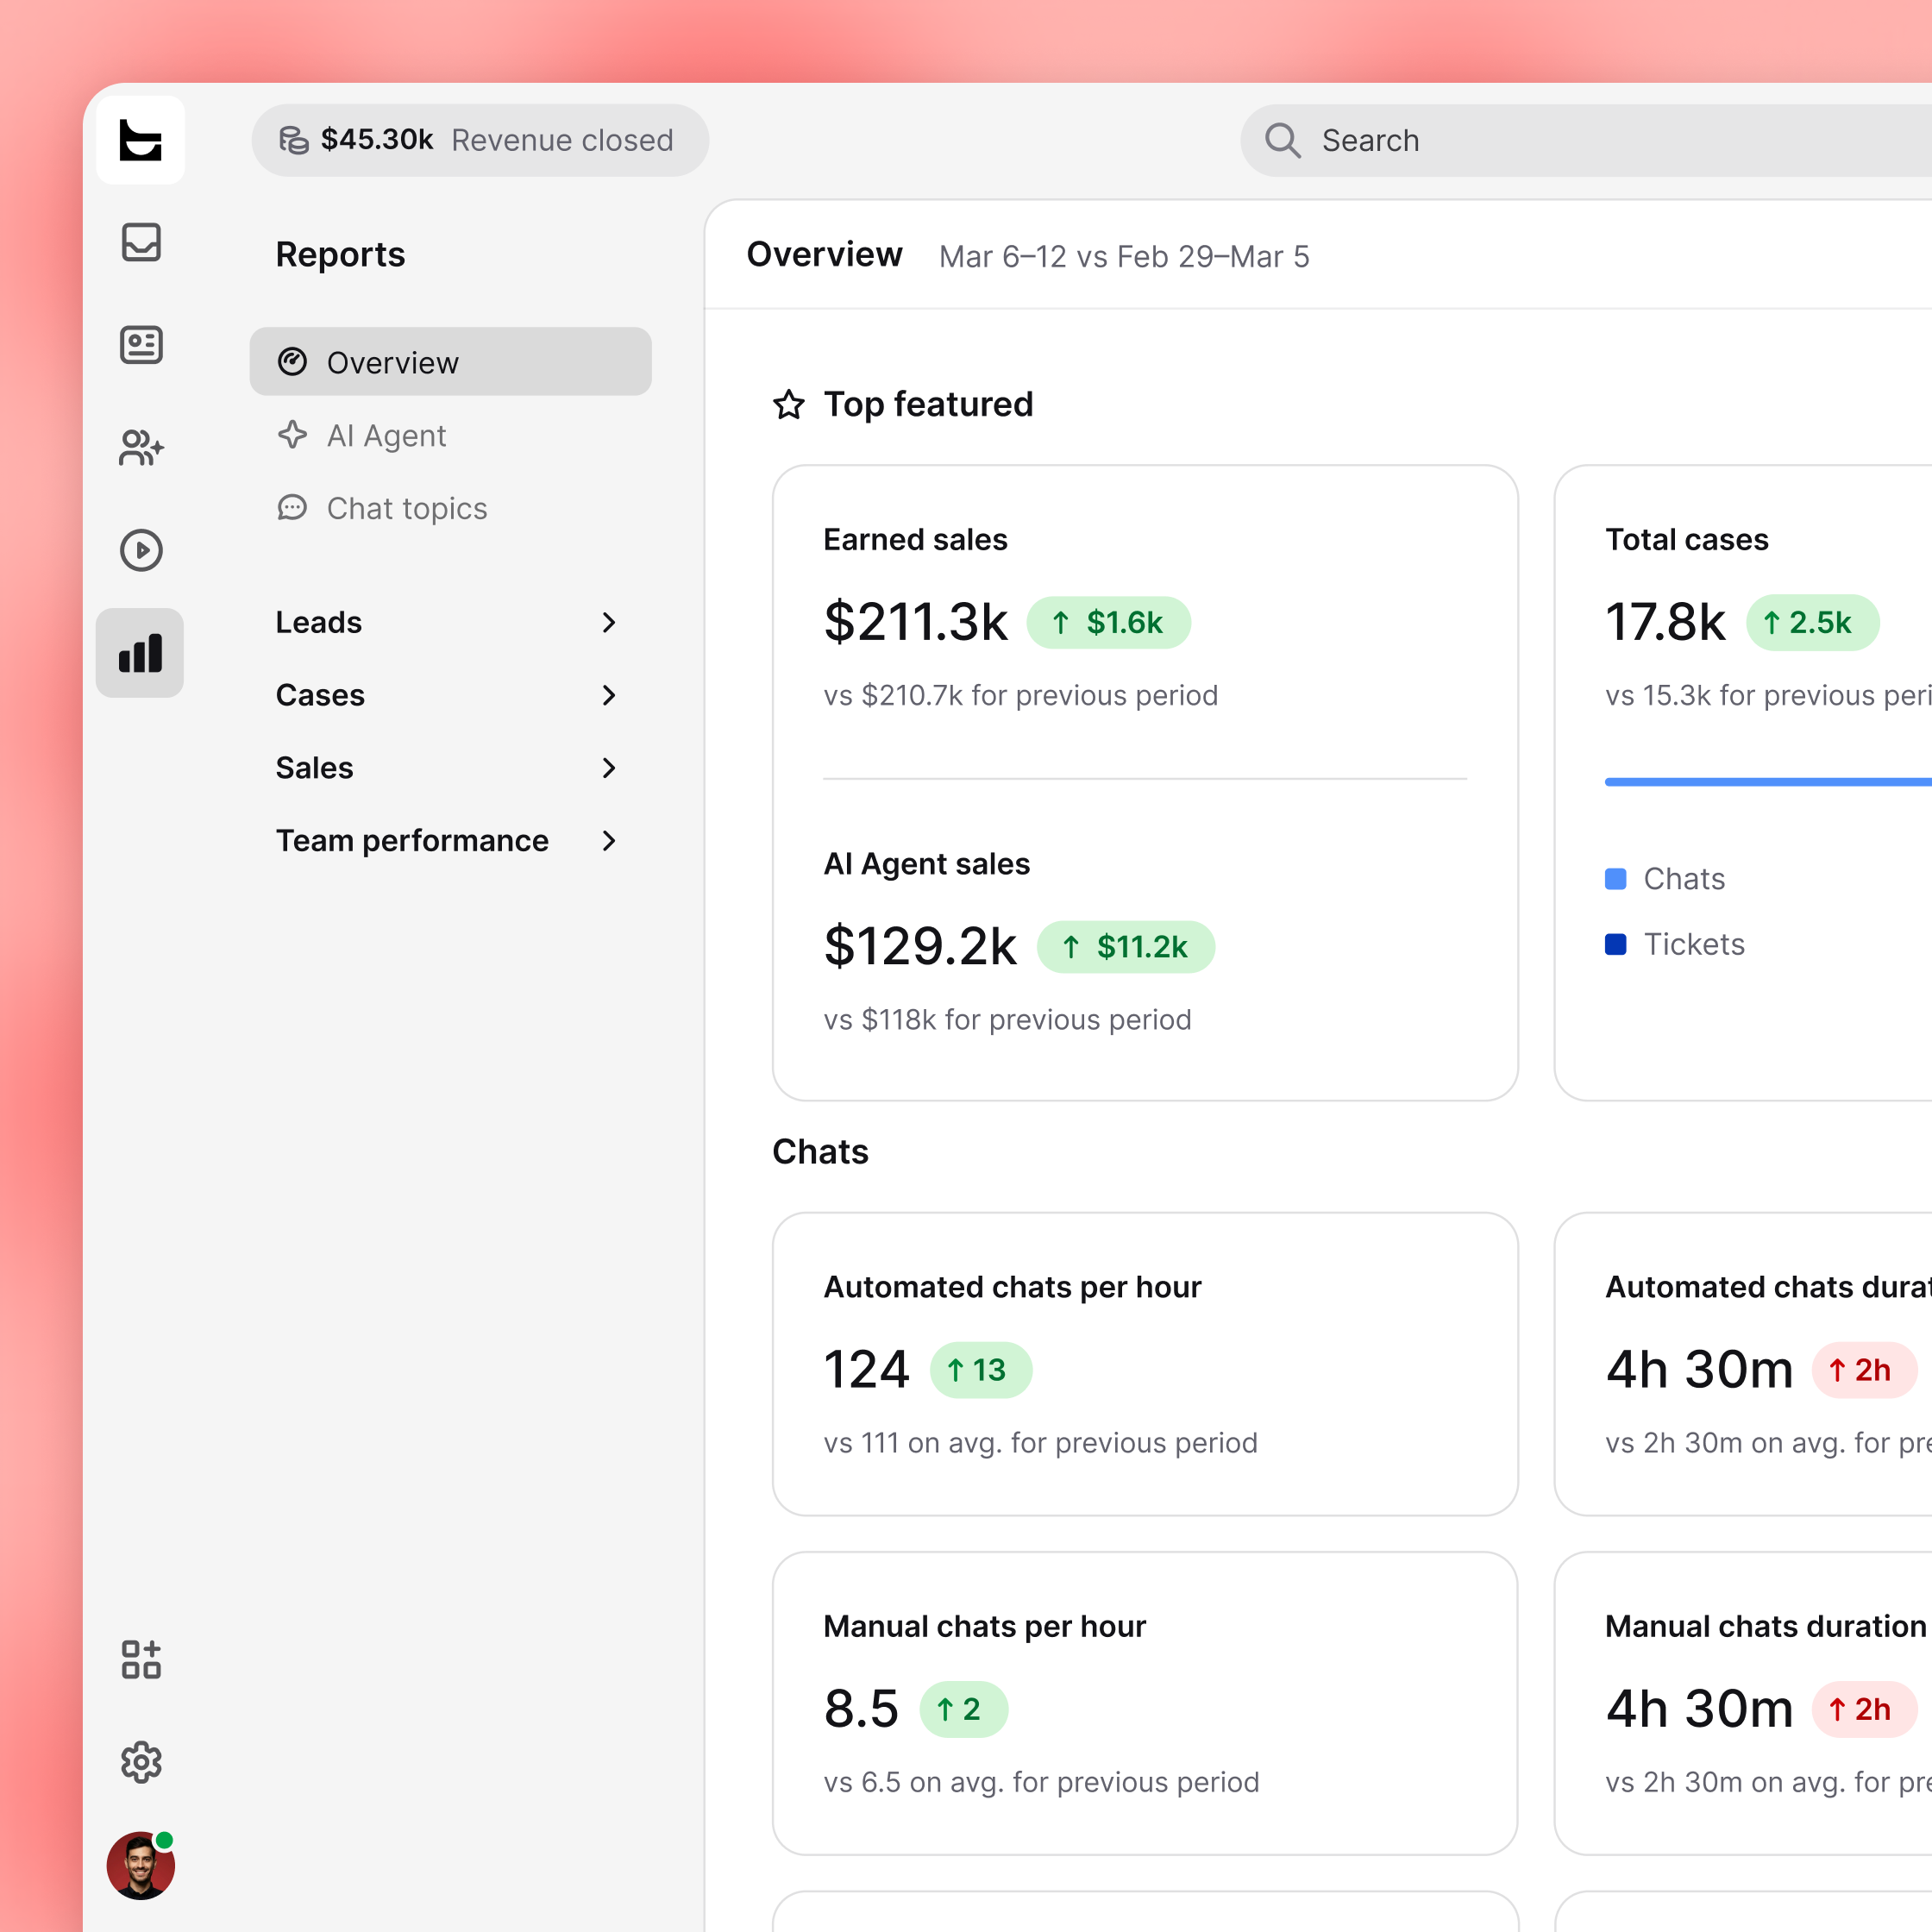
Task: Select Overview in Reports menu
Action: tap(450, 362)
